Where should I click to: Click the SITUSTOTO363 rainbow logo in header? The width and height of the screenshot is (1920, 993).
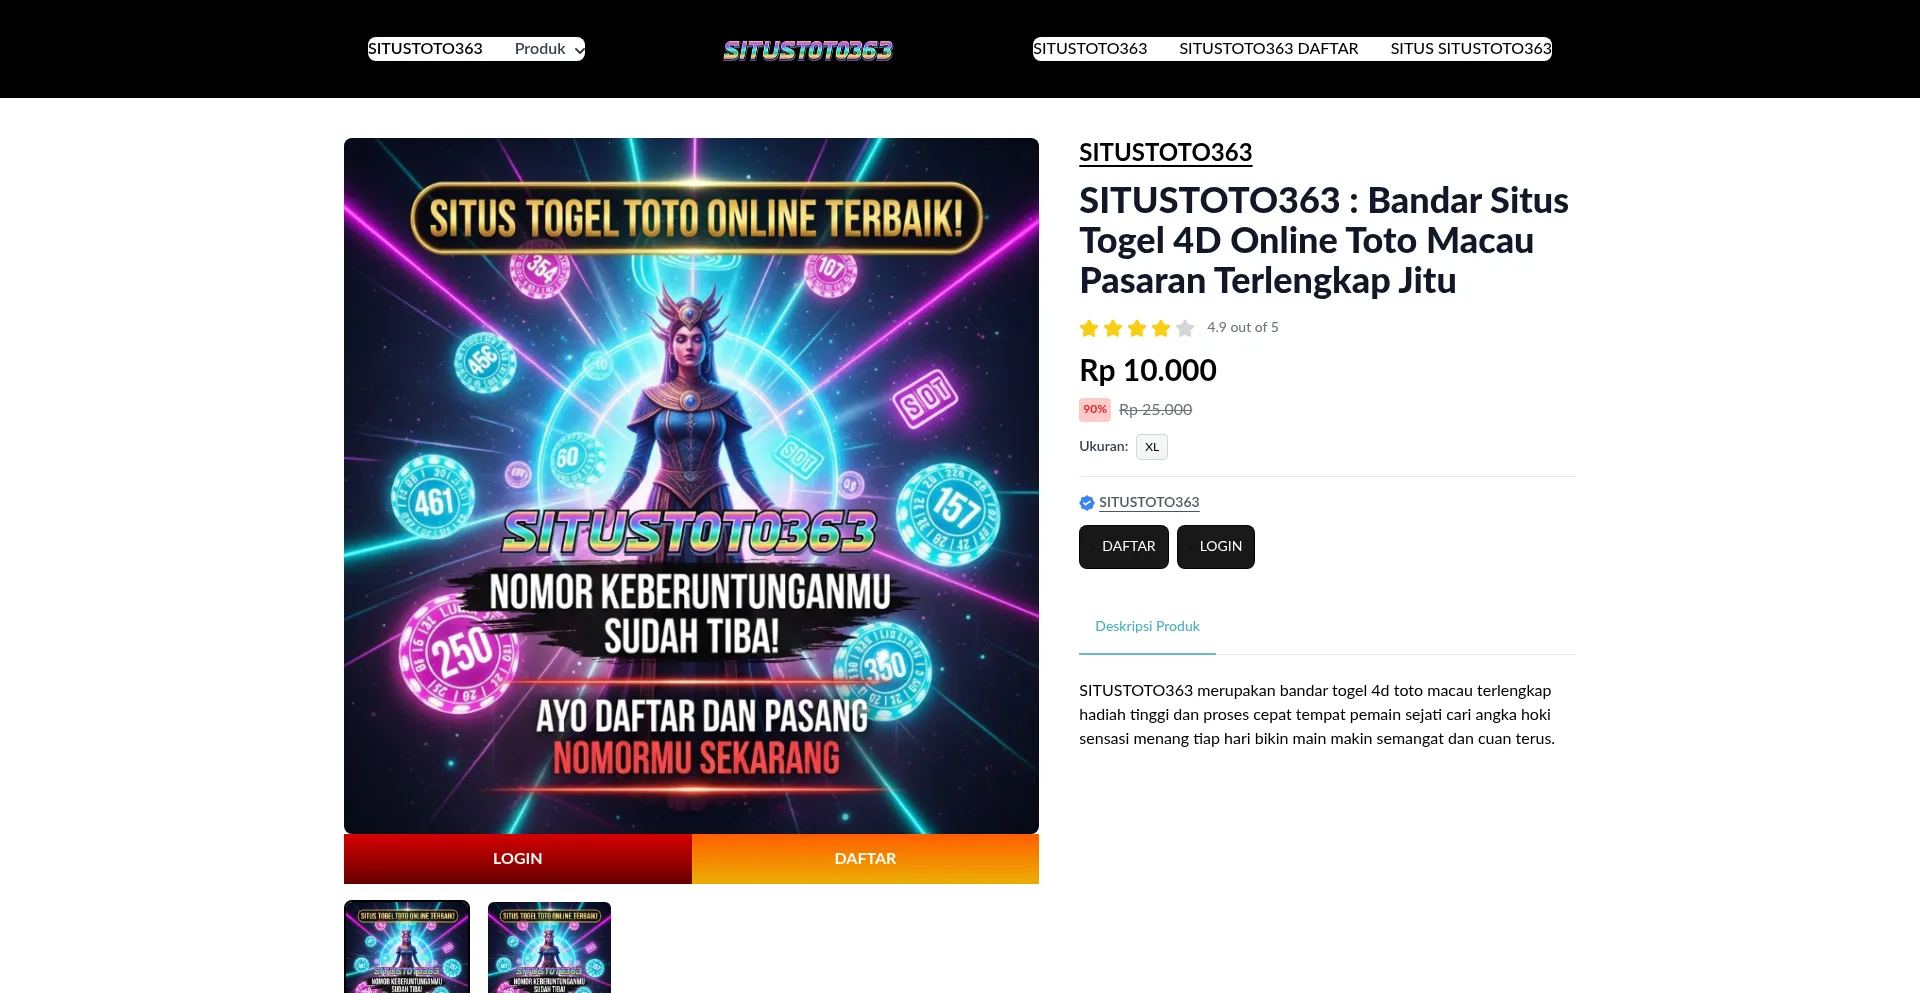[808, 50]
